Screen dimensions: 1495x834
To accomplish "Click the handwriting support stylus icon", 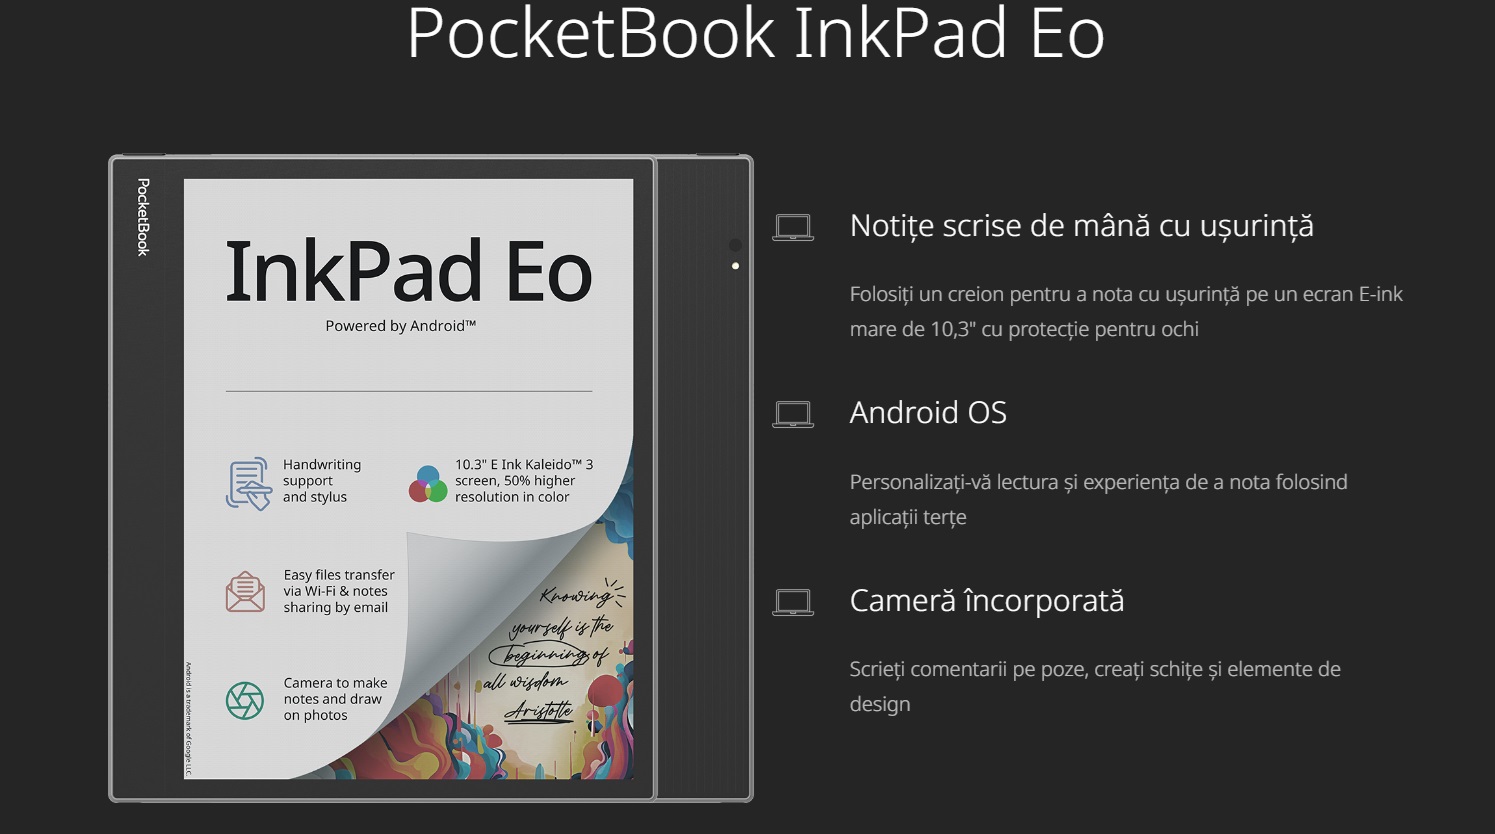I will tap(248, 483).
